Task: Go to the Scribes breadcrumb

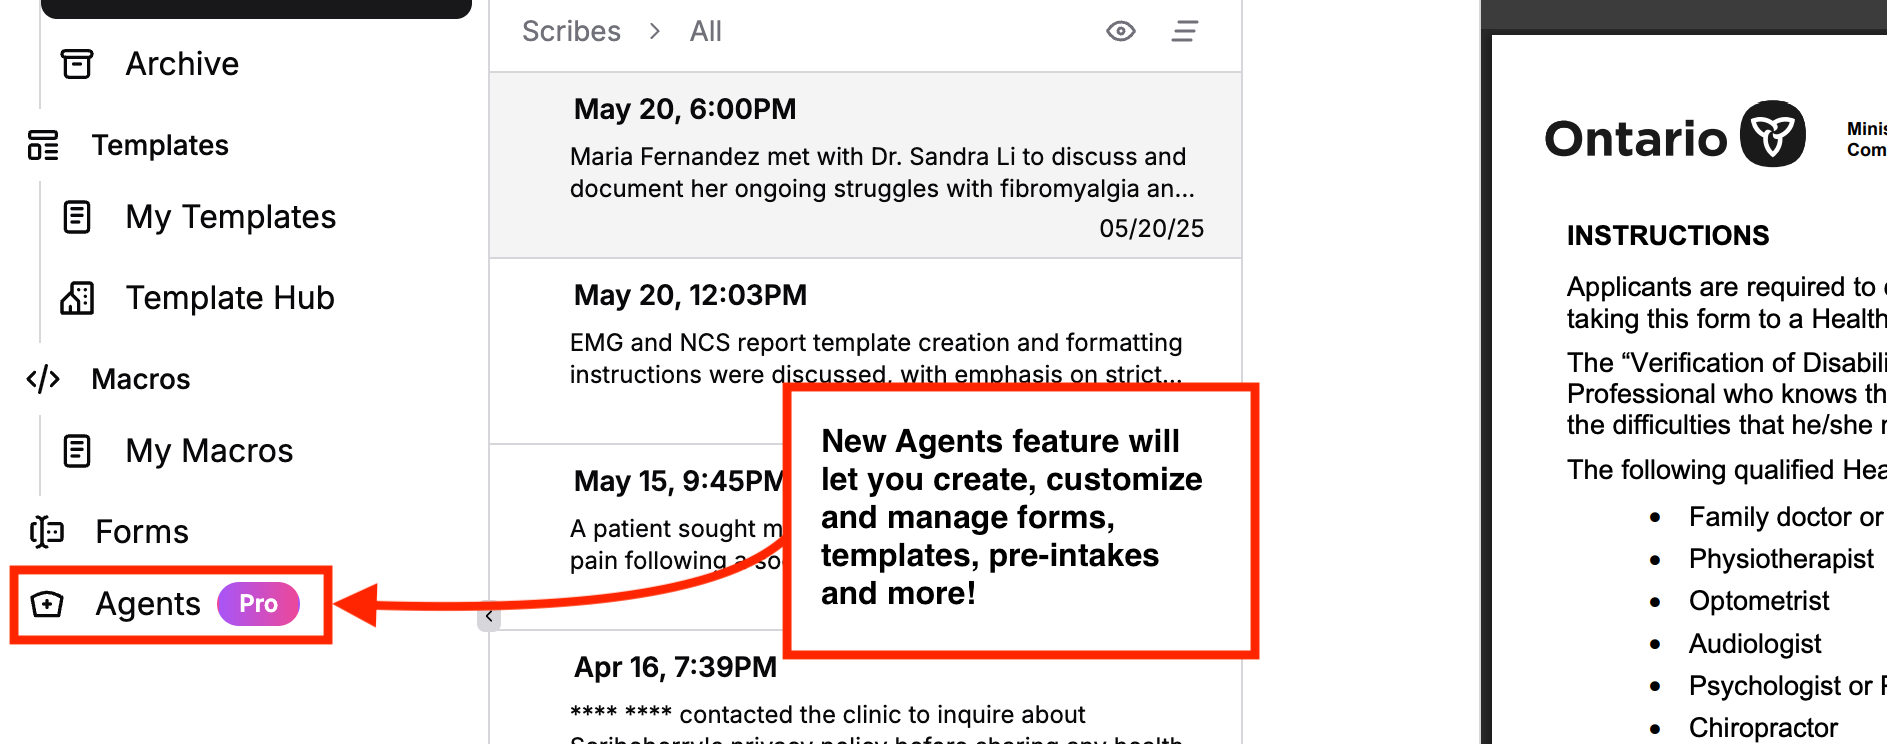Action: tap(571, 31)
